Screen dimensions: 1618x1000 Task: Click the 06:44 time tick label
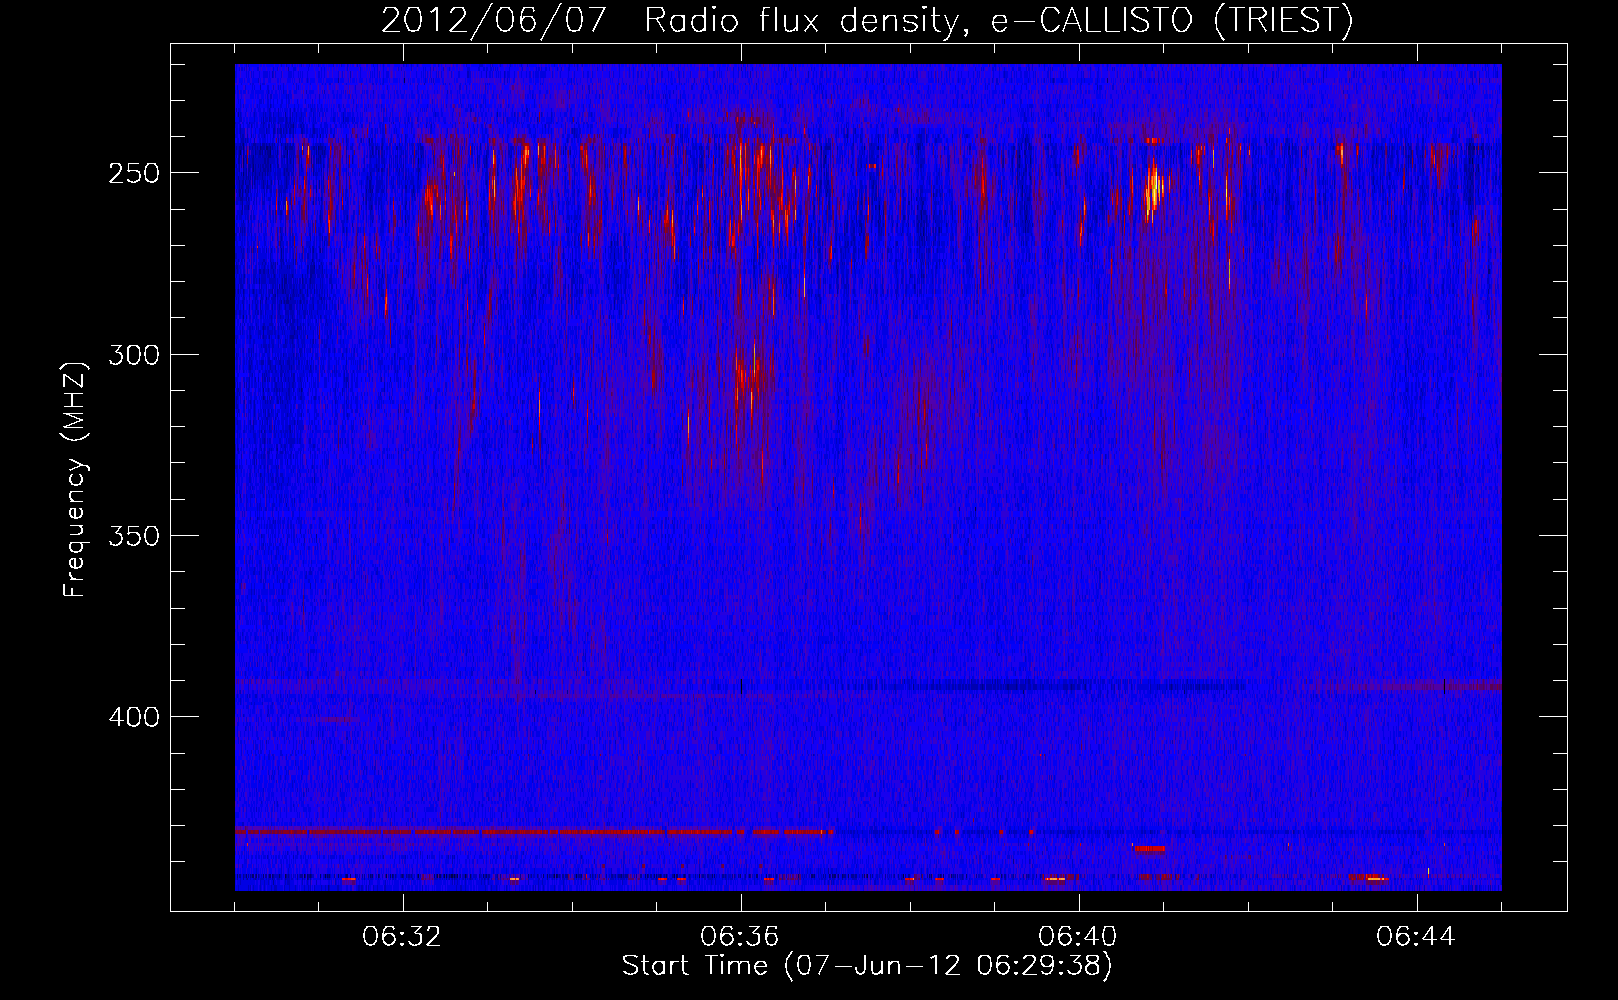pyautogui.click(x=1416, y=937)
